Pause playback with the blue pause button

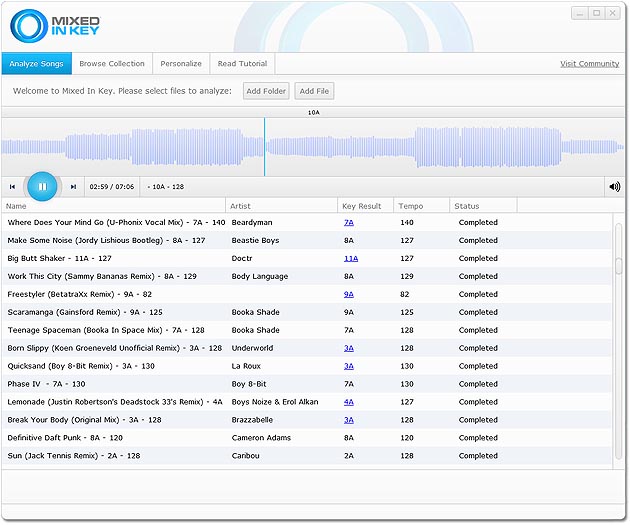42,186
